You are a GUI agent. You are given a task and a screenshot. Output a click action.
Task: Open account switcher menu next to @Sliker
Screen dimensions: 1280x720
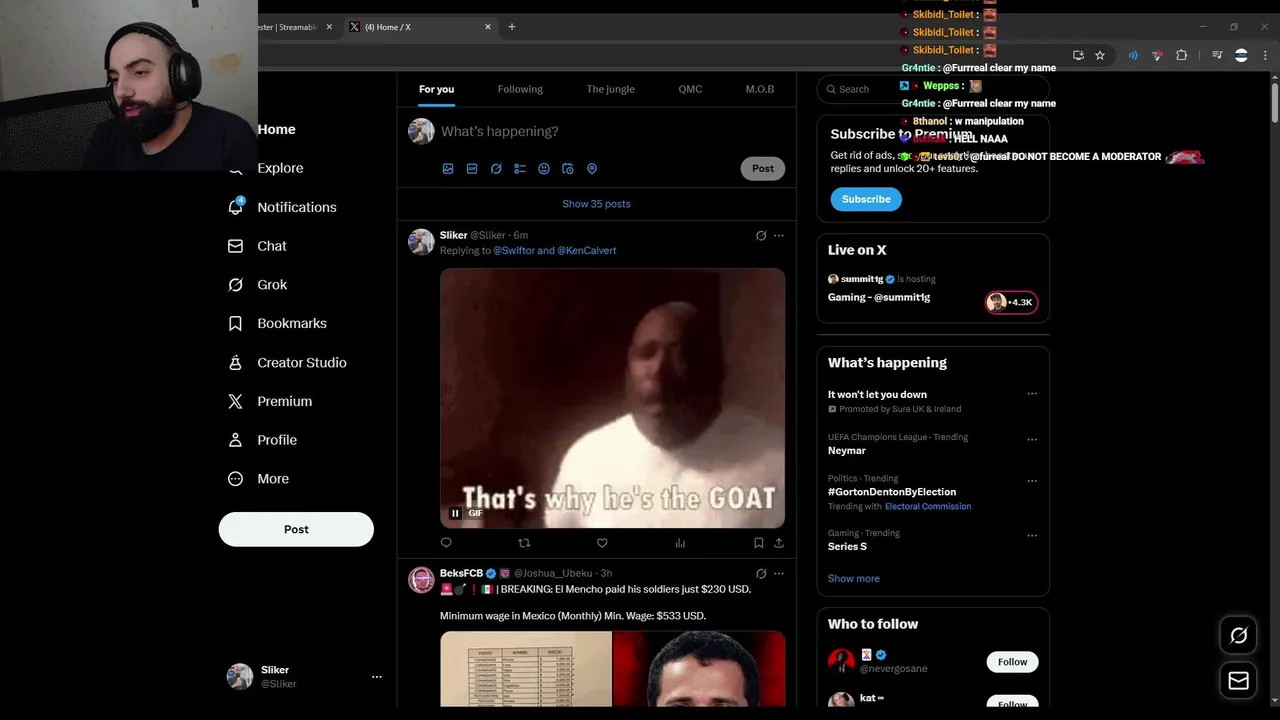click(377, 677)
